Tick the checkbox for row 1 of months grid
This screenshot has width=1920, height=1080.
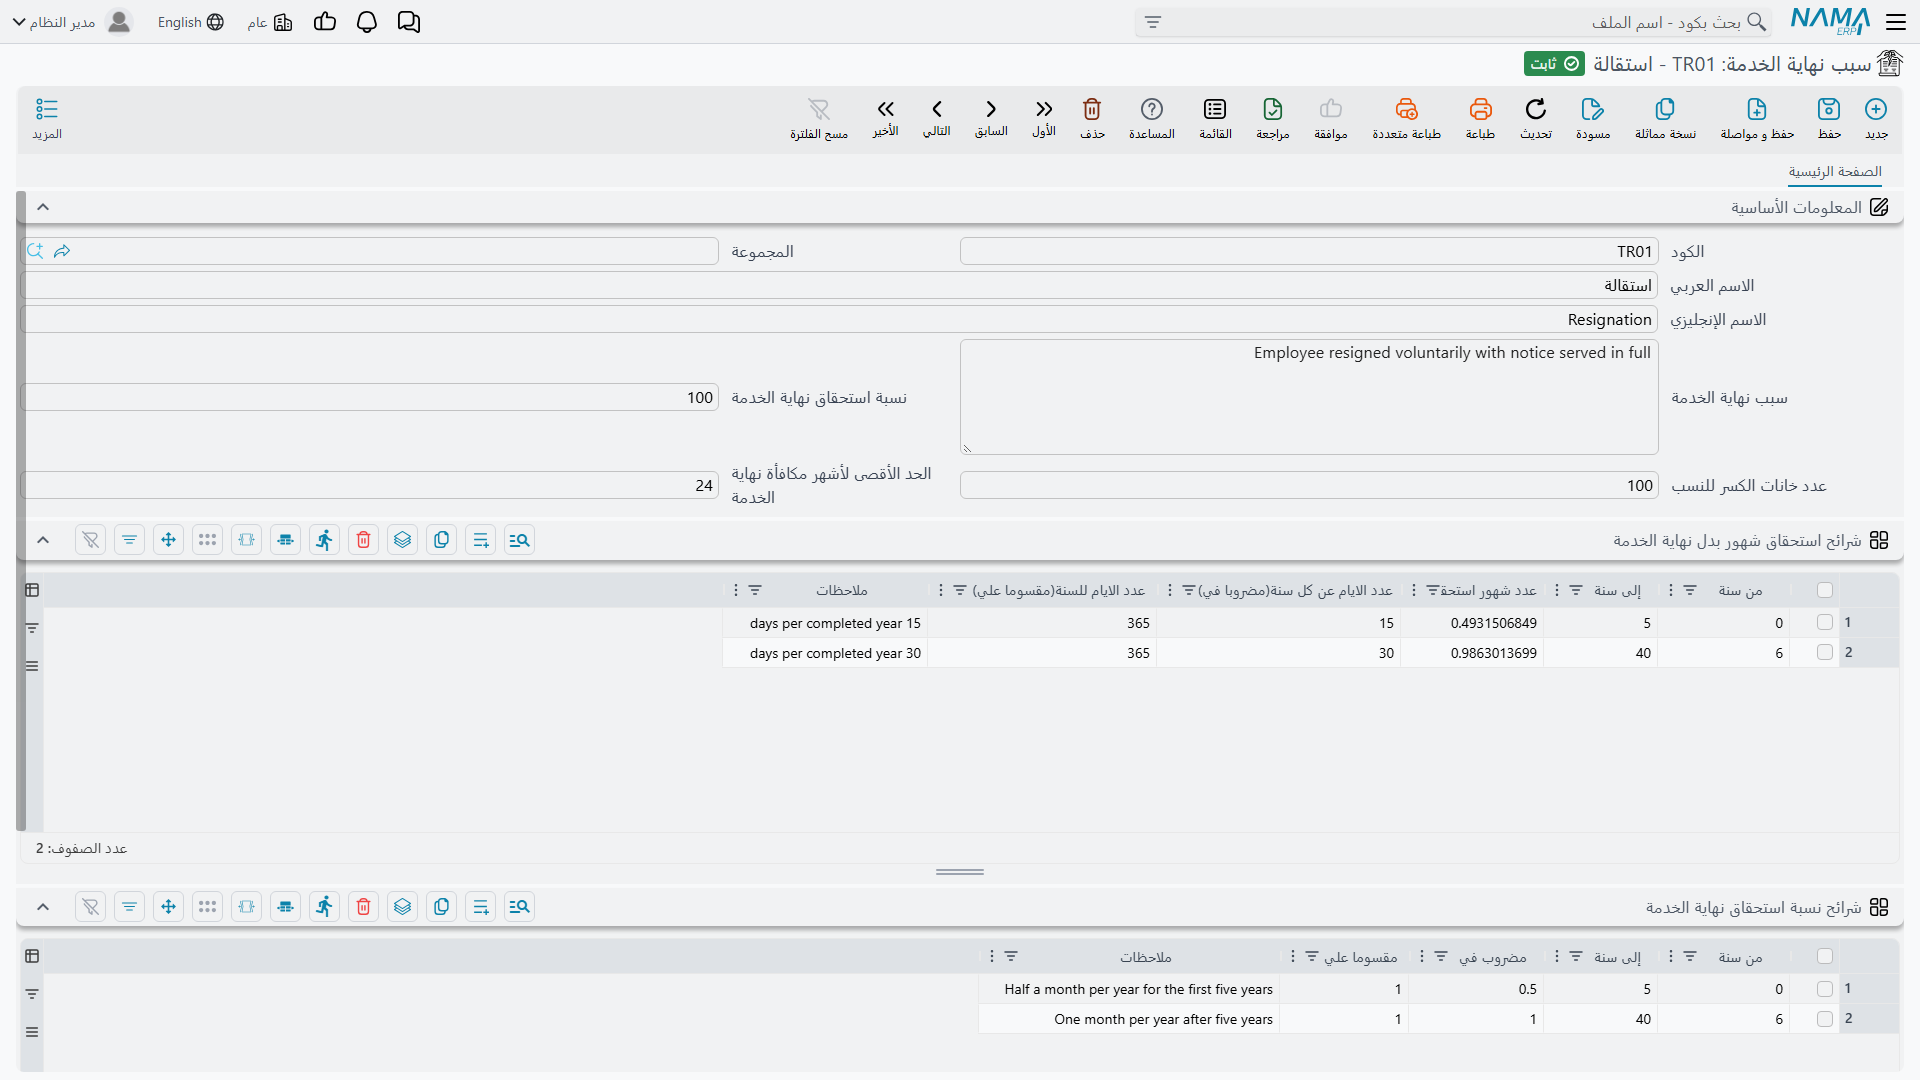1825,622
